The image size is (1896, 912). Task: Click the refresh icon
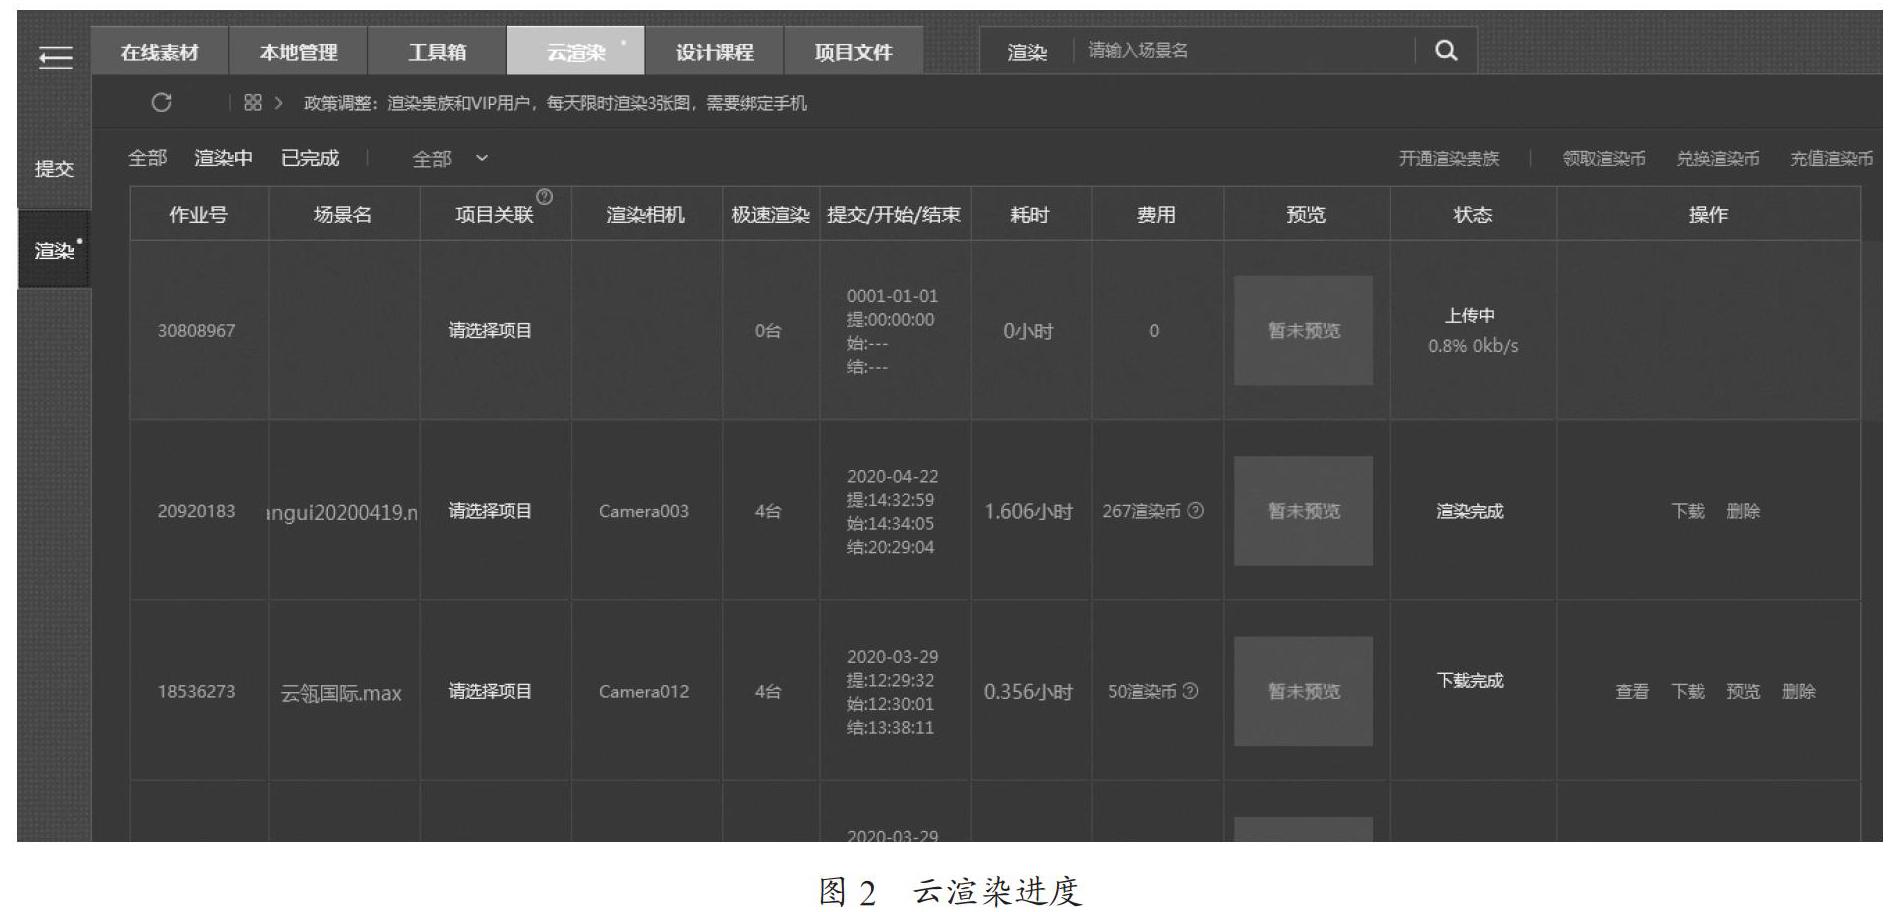click(x=161, y=102)
